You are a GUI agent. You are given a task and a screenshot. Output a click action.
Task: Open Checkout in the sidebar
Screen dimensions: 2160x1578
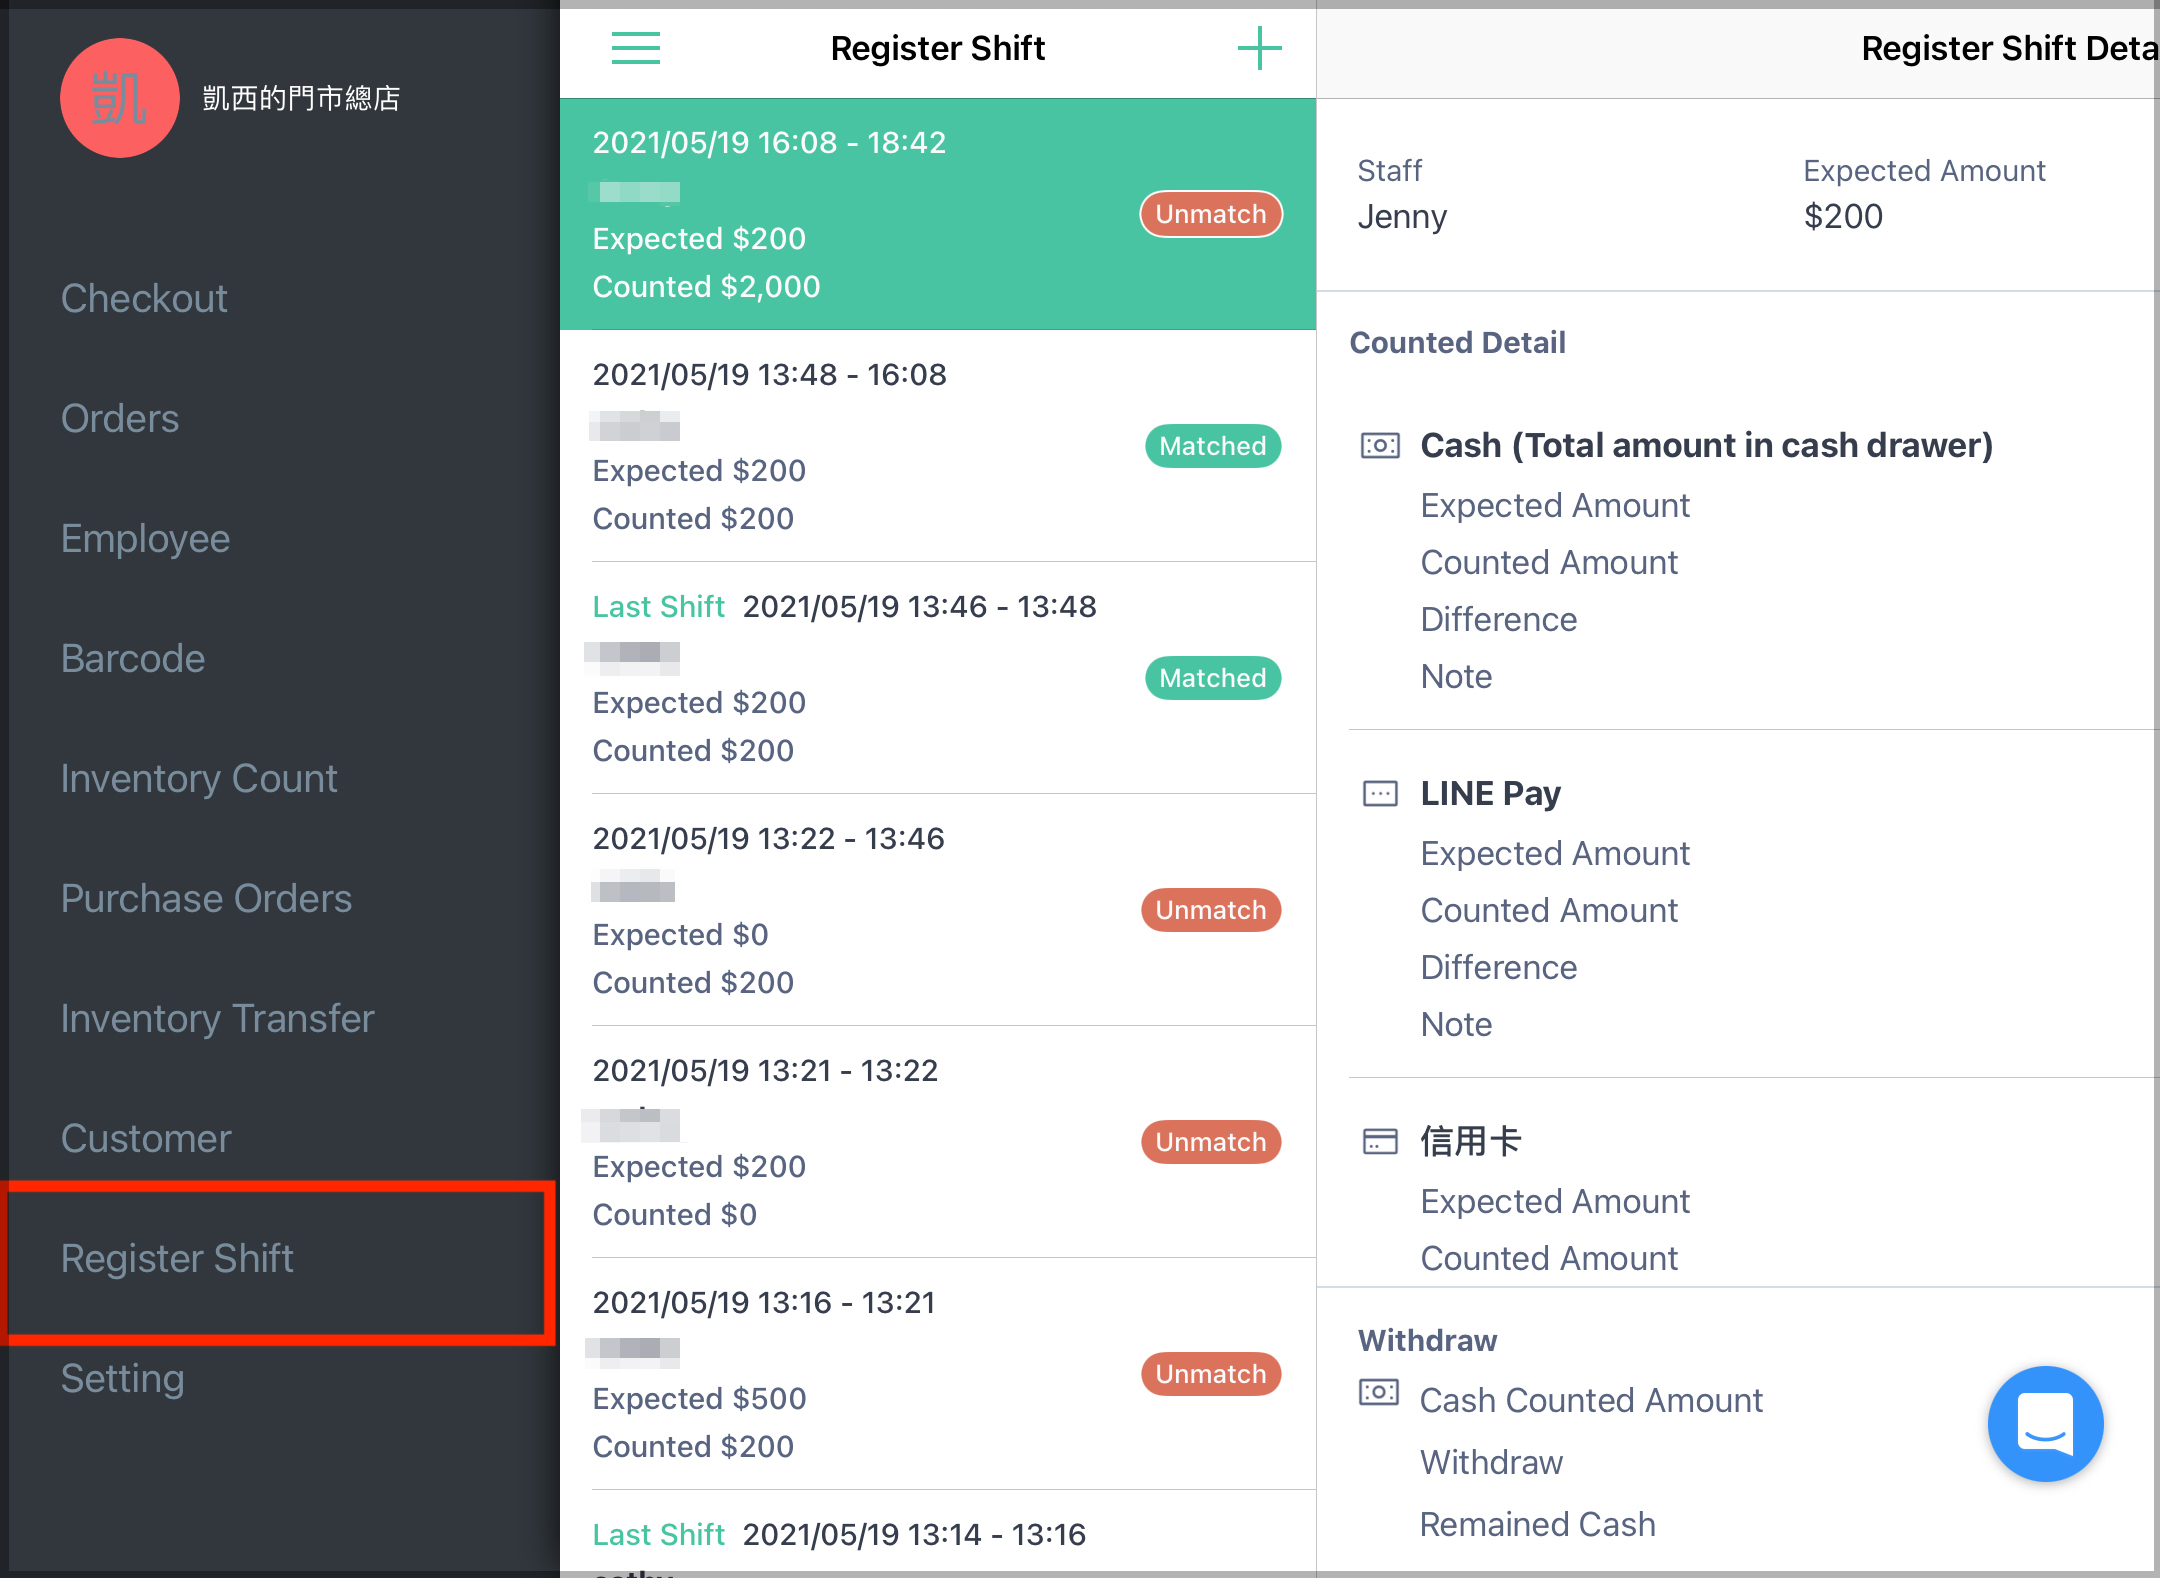tap(144, 298)
